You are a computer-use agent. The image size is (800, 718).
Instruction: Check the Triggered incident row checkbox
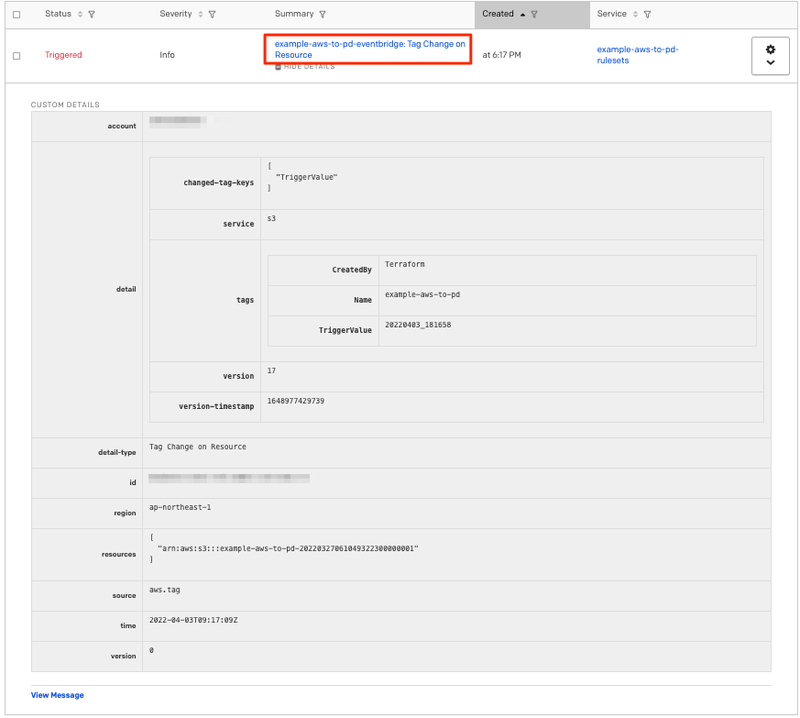pyautogui.click(x=16, y=56)
